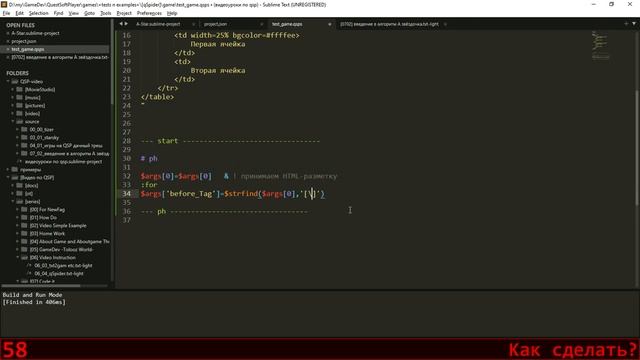This screenshot has height=360, width=640.
Task: Click the [MovieStudio] folder icon
Action: (x=19, y=89)
